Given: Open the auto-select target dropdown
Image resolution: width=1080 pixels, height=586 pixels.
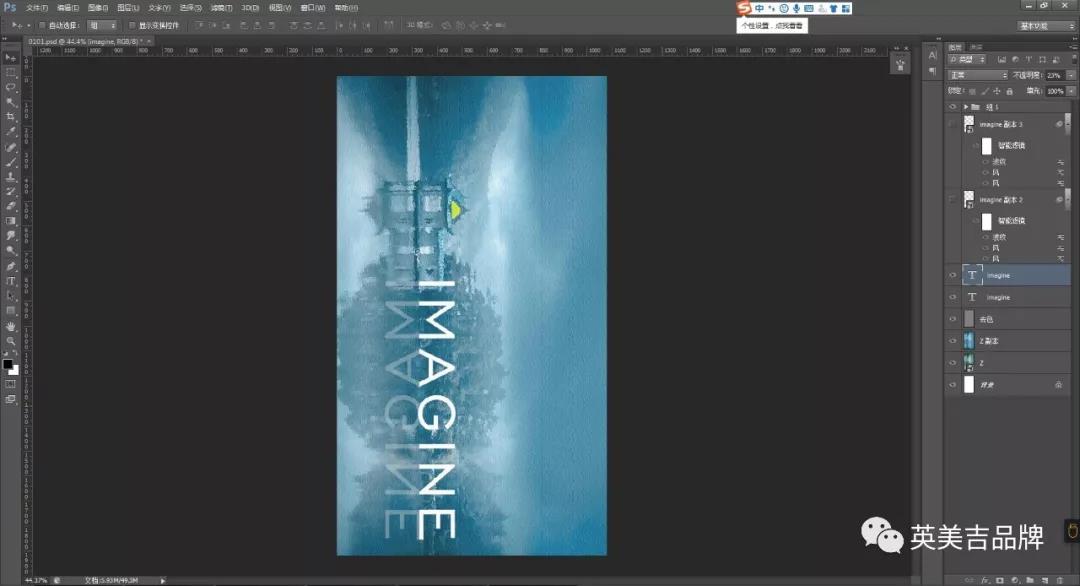Looking at the screenshot, I should tap(102, 25).
